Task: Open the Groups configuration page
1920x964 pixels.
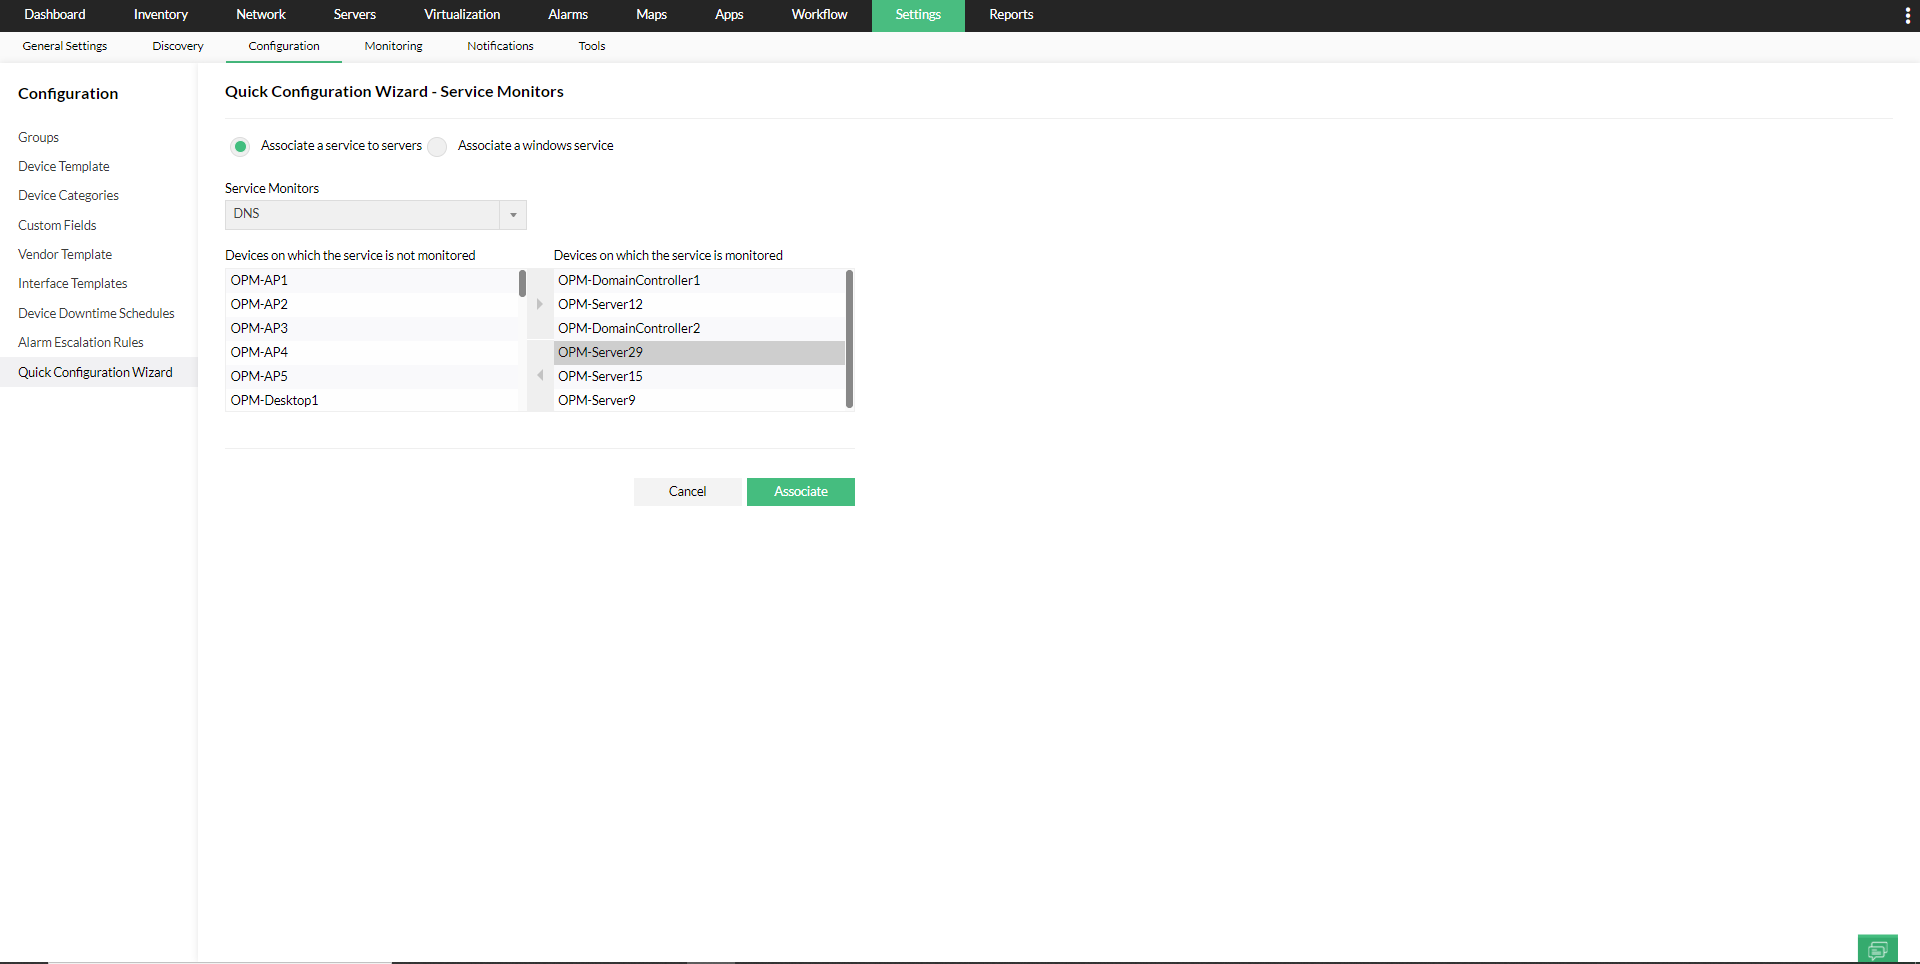Action: [x=38, y=137]
